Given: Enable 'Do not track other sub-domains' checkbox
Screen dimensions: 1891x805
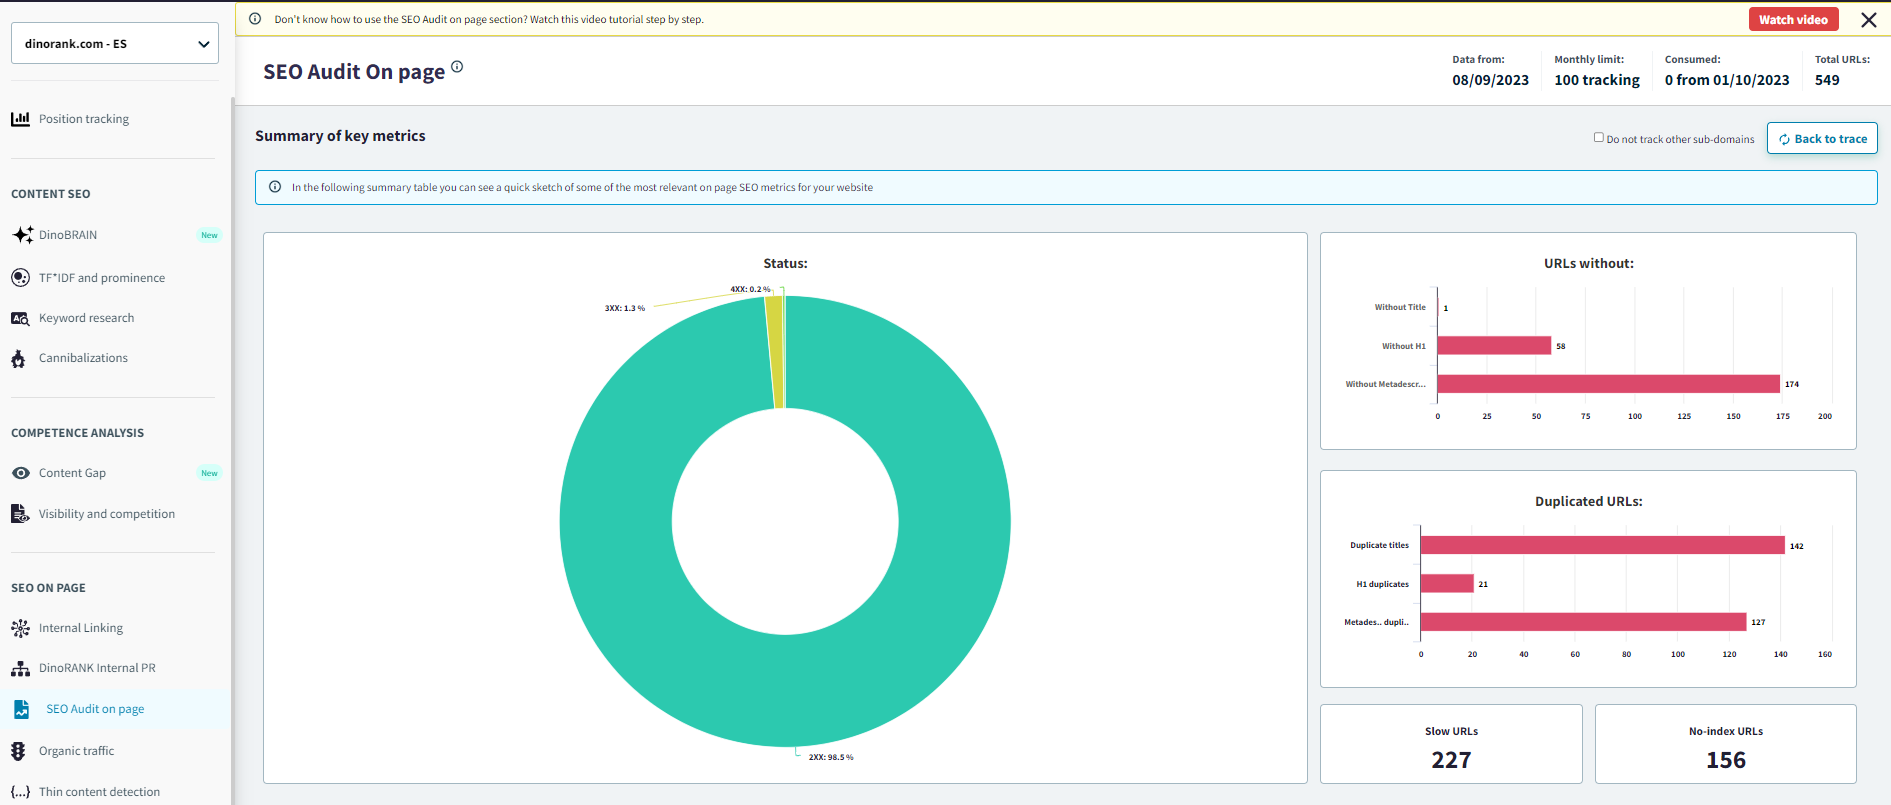Looking at the screenshot, I should pos(1598,138).
